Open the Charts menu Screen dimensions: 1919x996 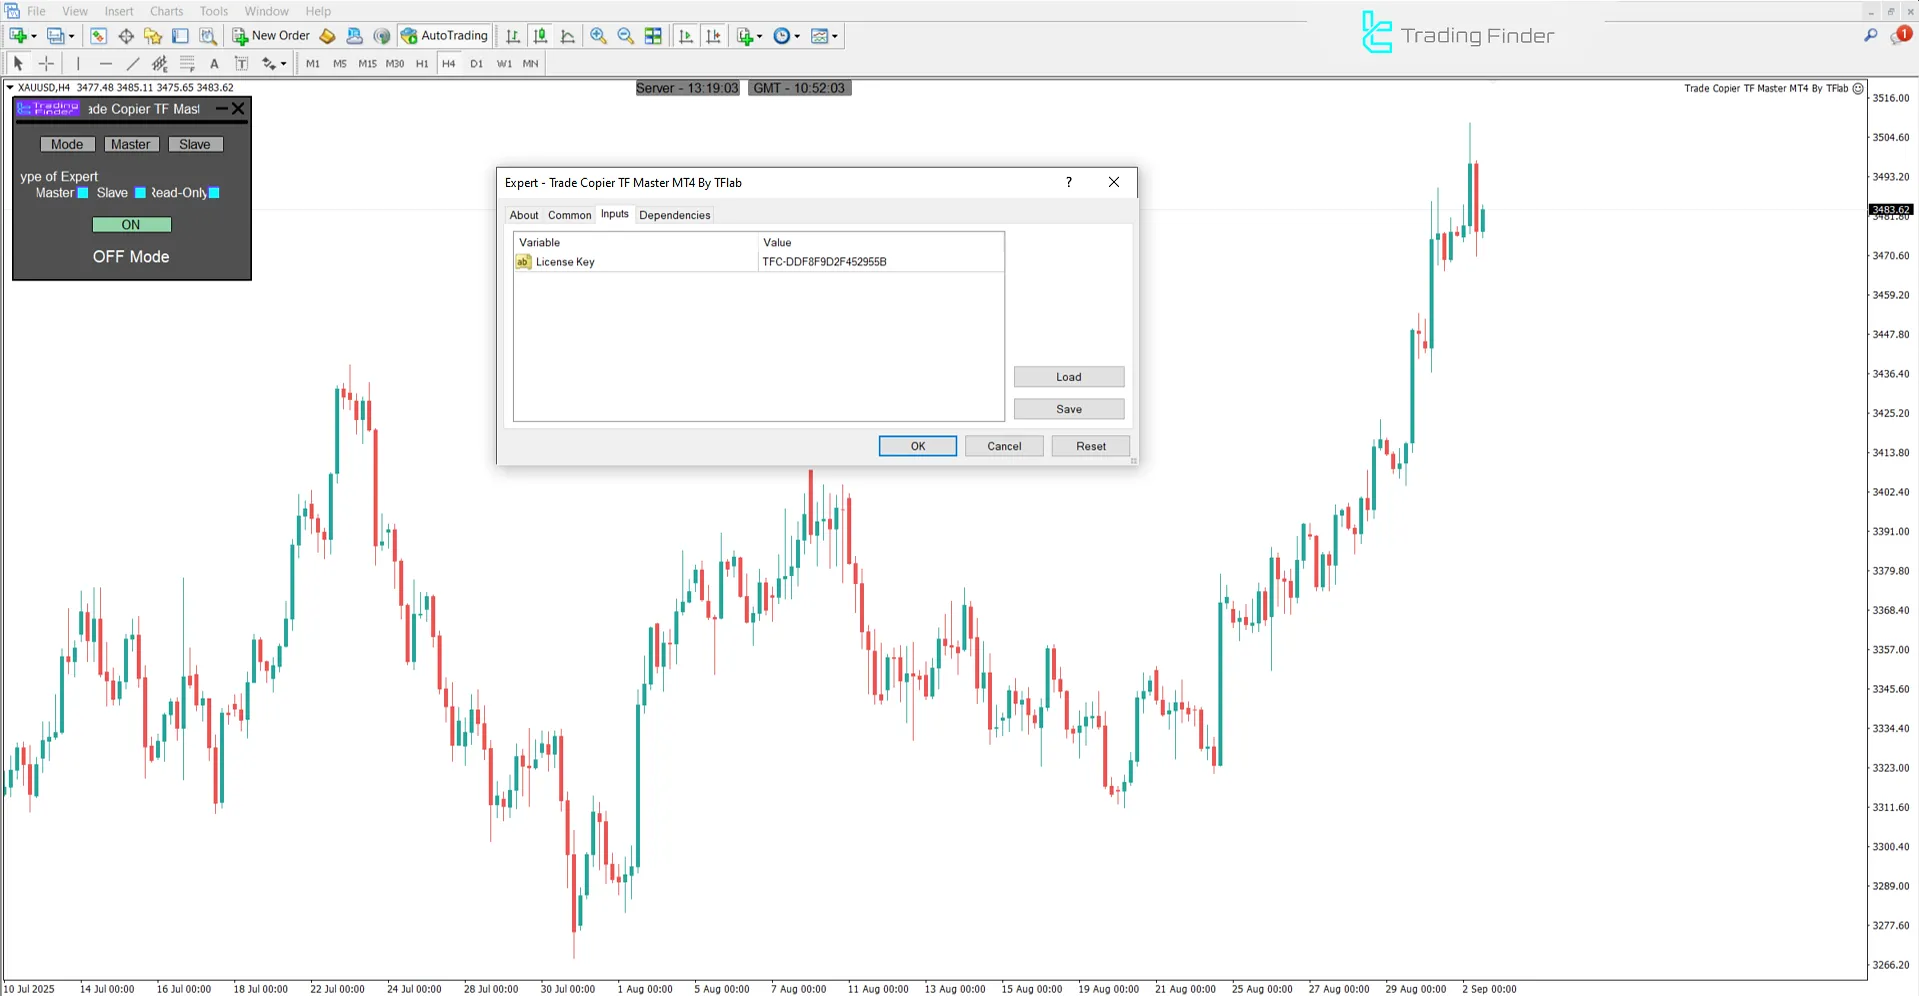pos(166,11)
